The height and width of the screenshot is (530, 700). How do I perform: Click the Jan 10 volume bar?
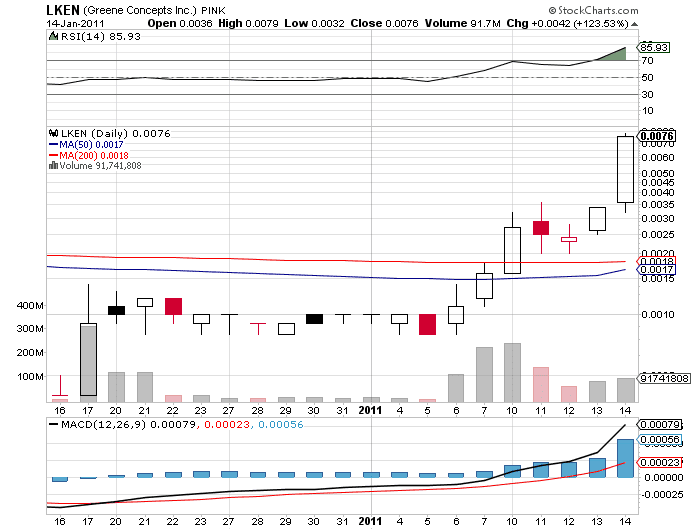tap(512, 372)
